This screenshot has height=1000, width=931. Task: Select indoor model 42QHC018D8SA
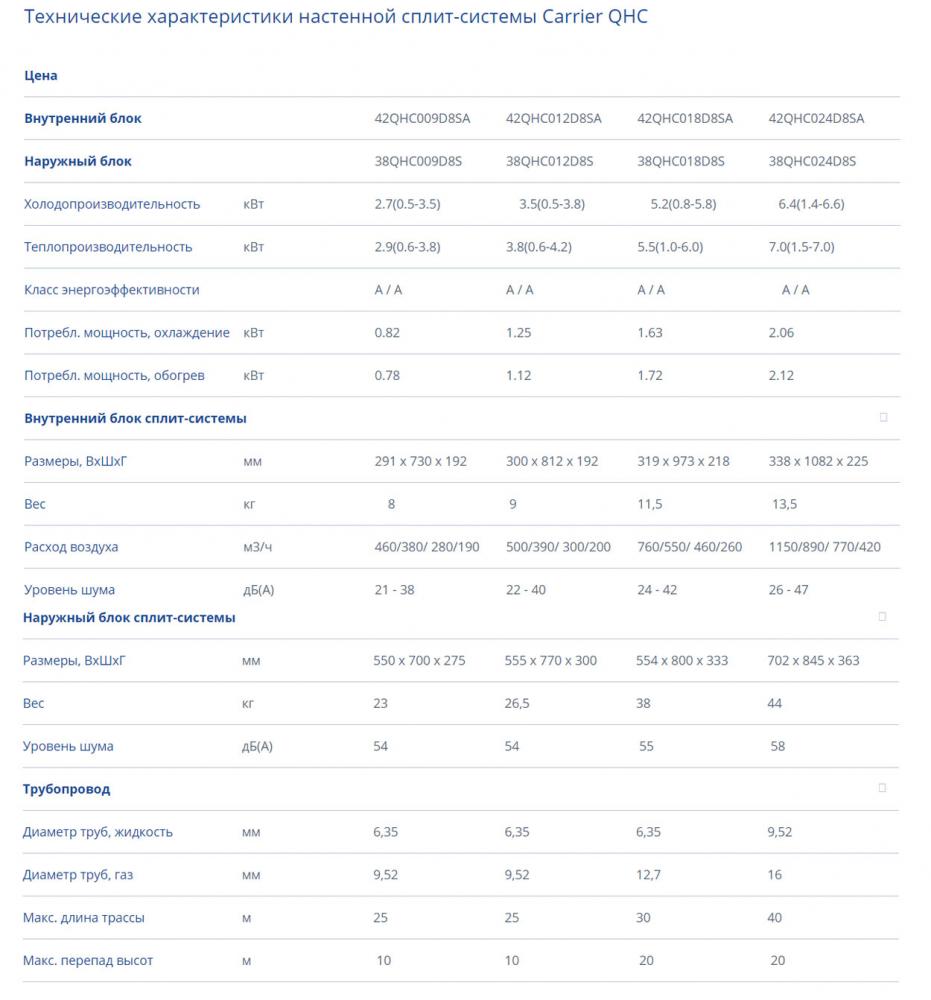[685, 118]
